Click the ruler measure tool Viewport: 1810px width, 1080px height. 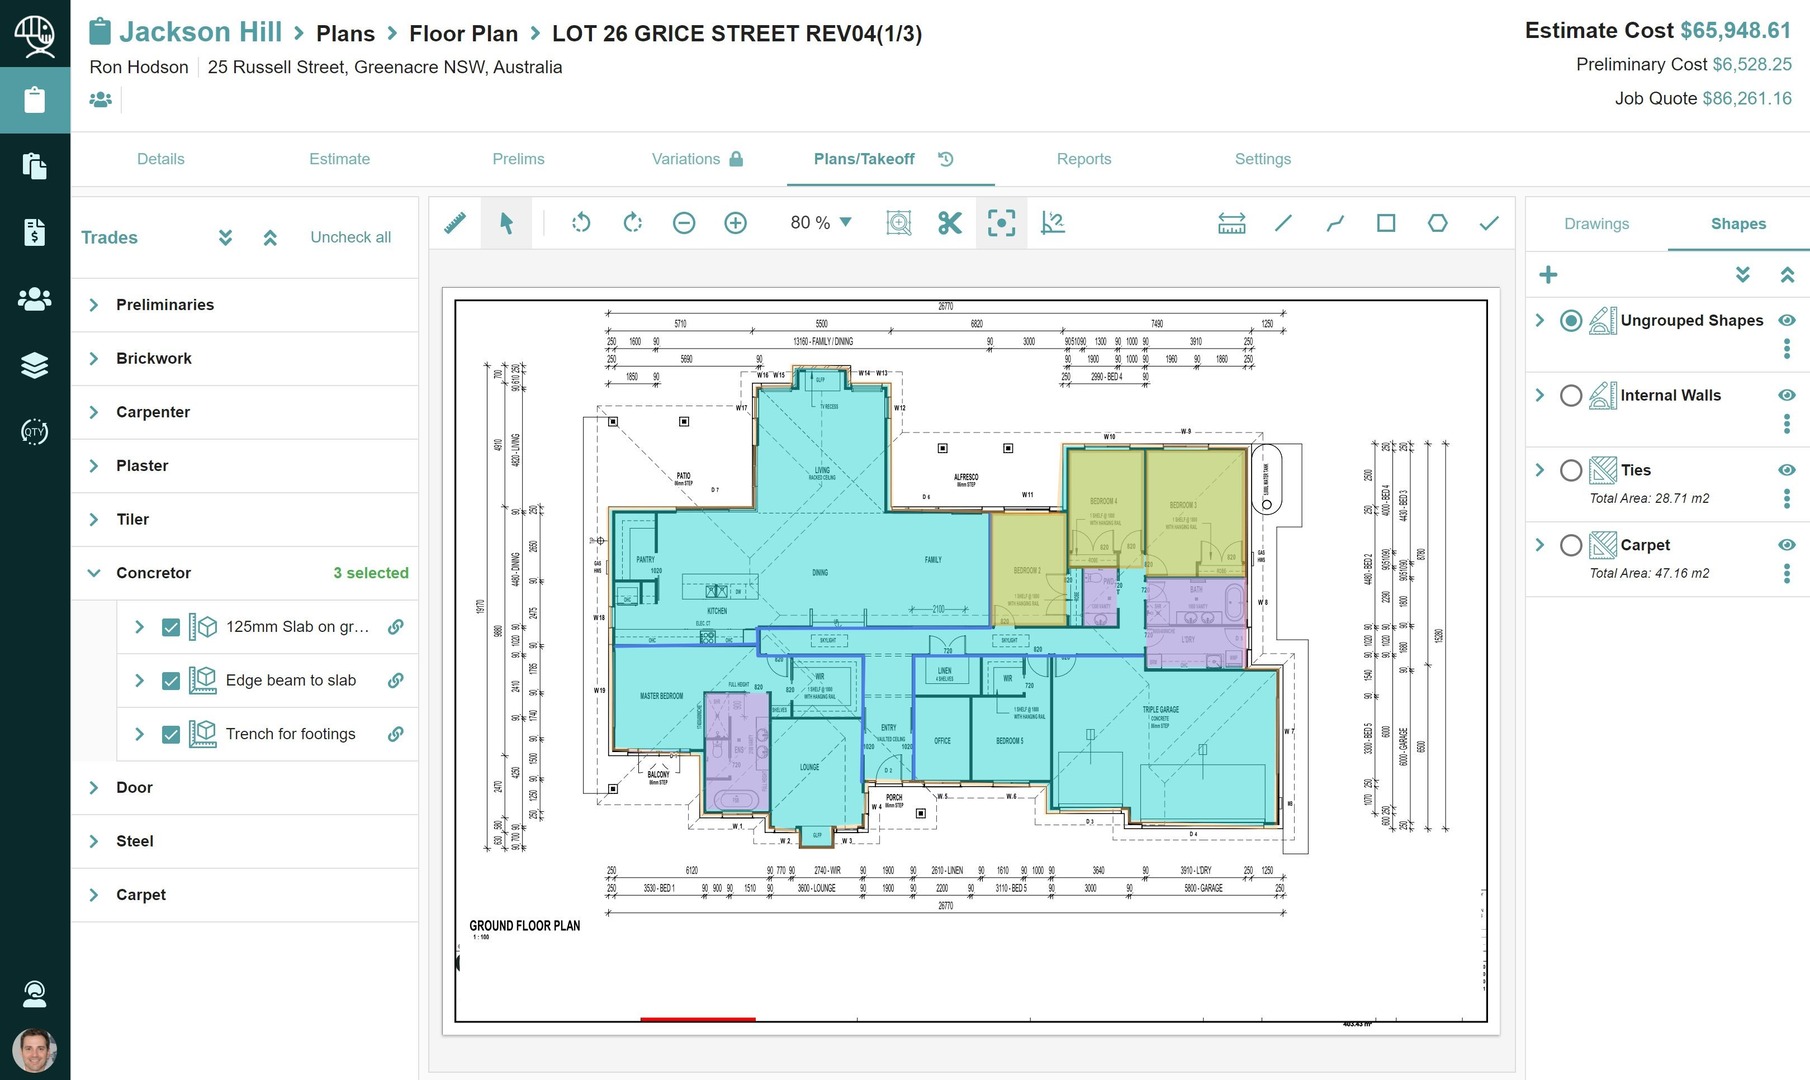455,223
